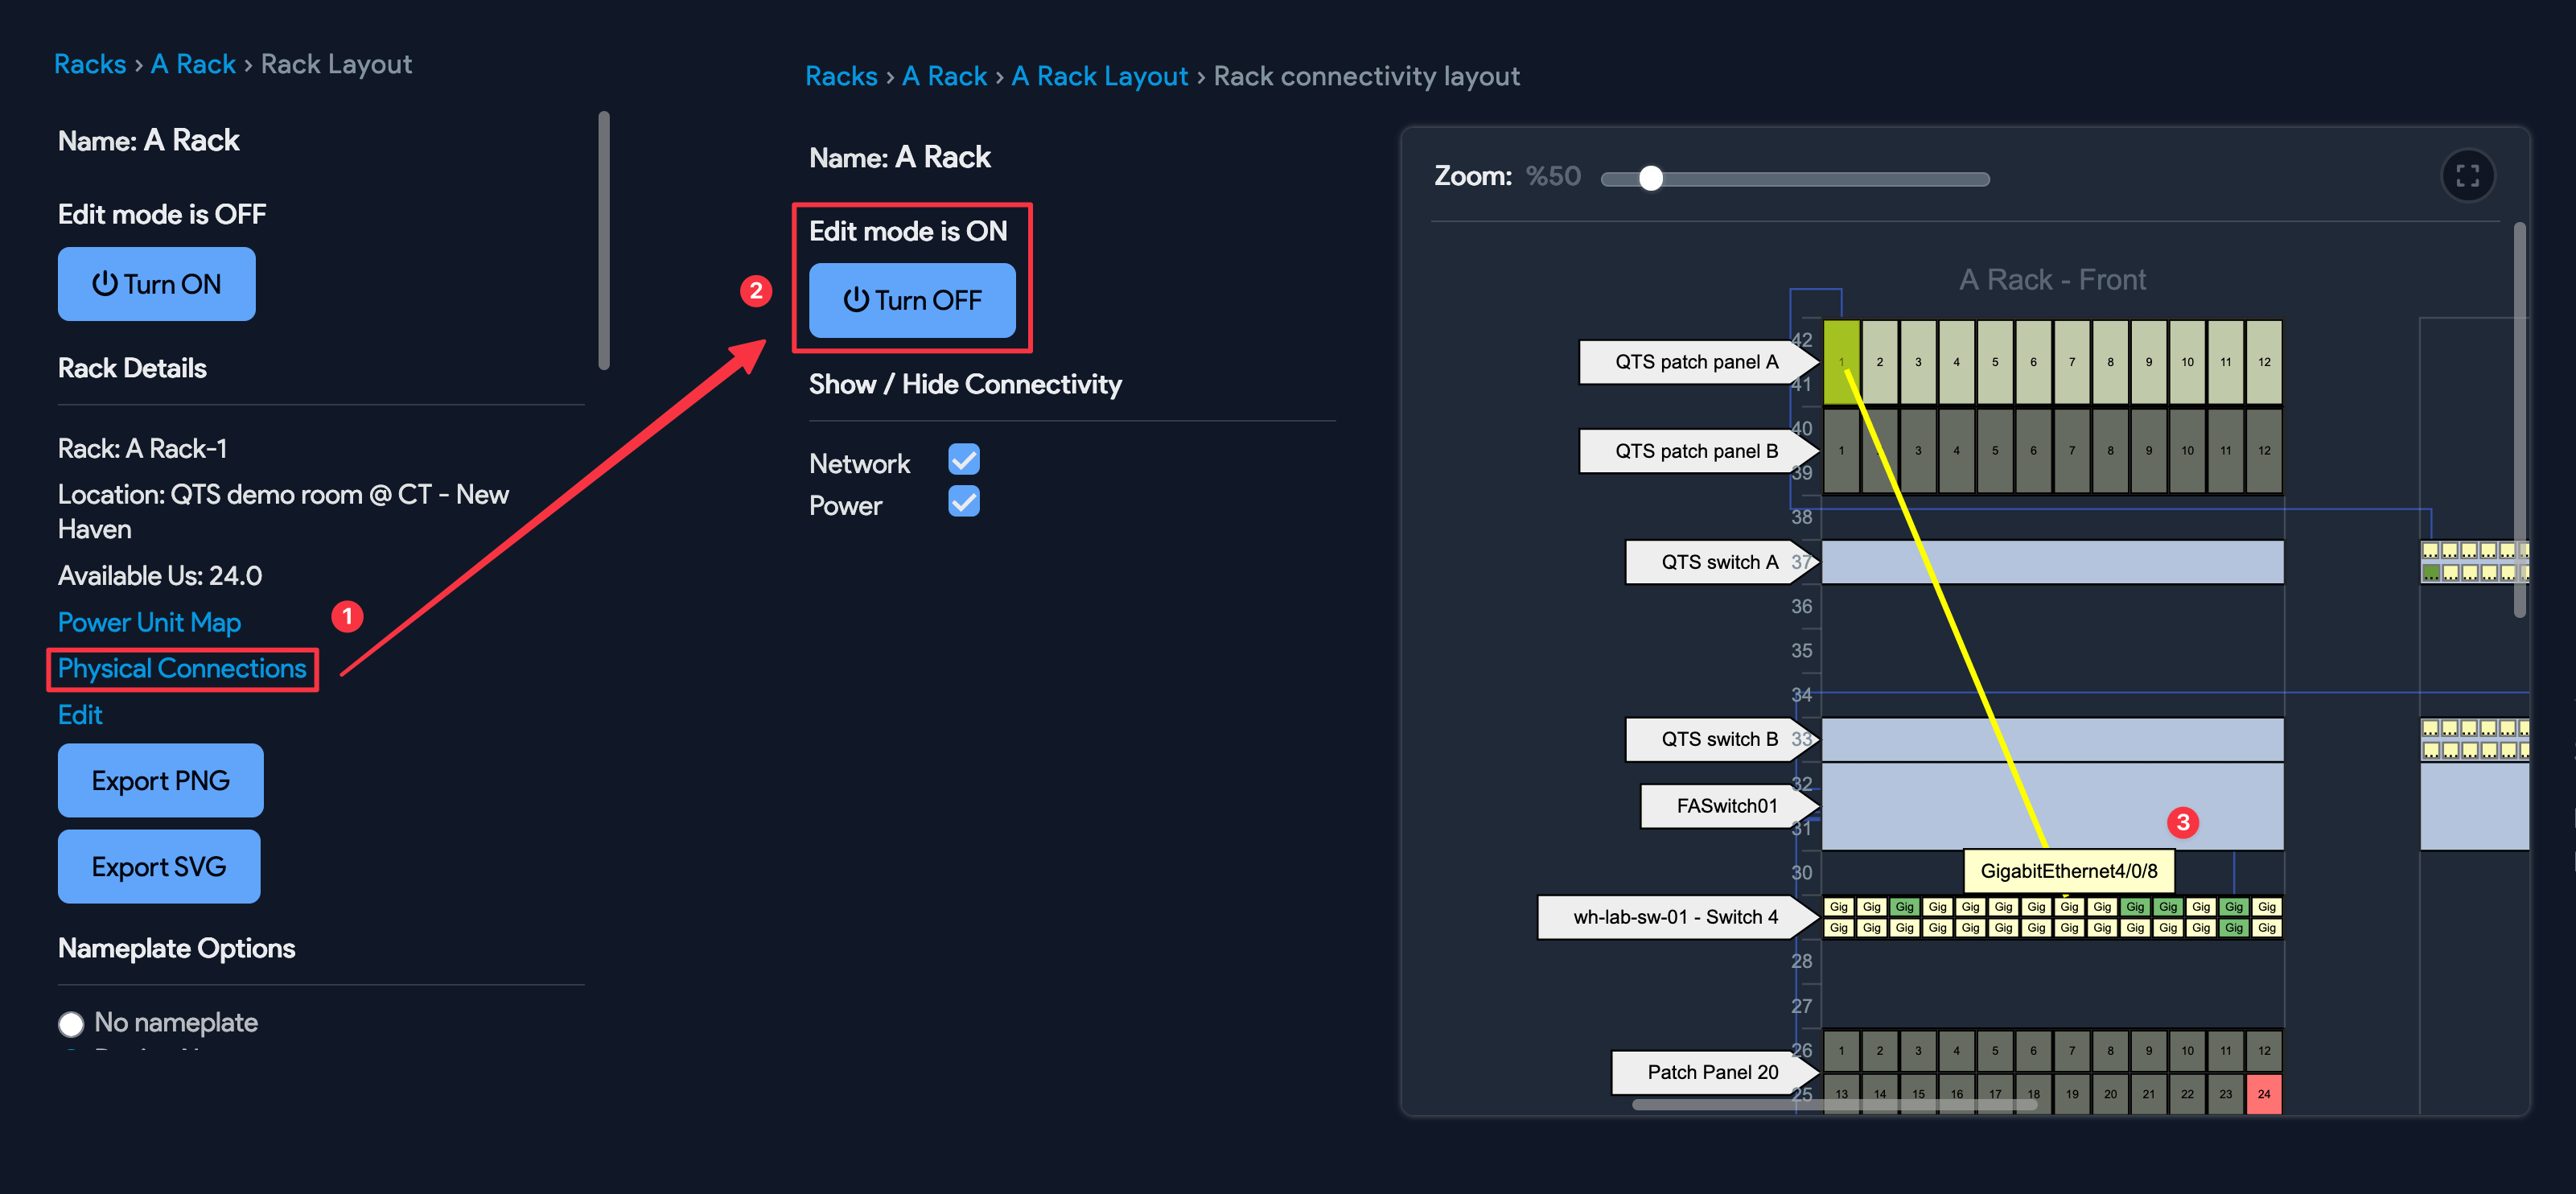
Task: Open the Power Unit Map link
Action: [149, 622]
